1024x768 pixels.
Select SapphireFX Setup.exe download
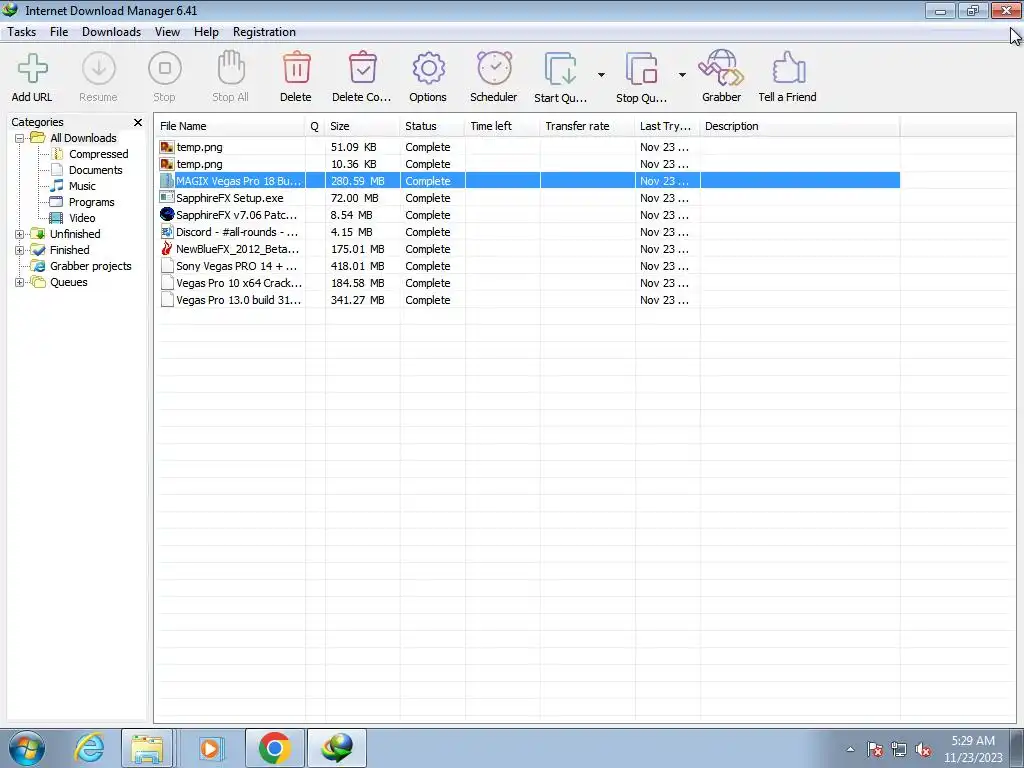point(528,198)
